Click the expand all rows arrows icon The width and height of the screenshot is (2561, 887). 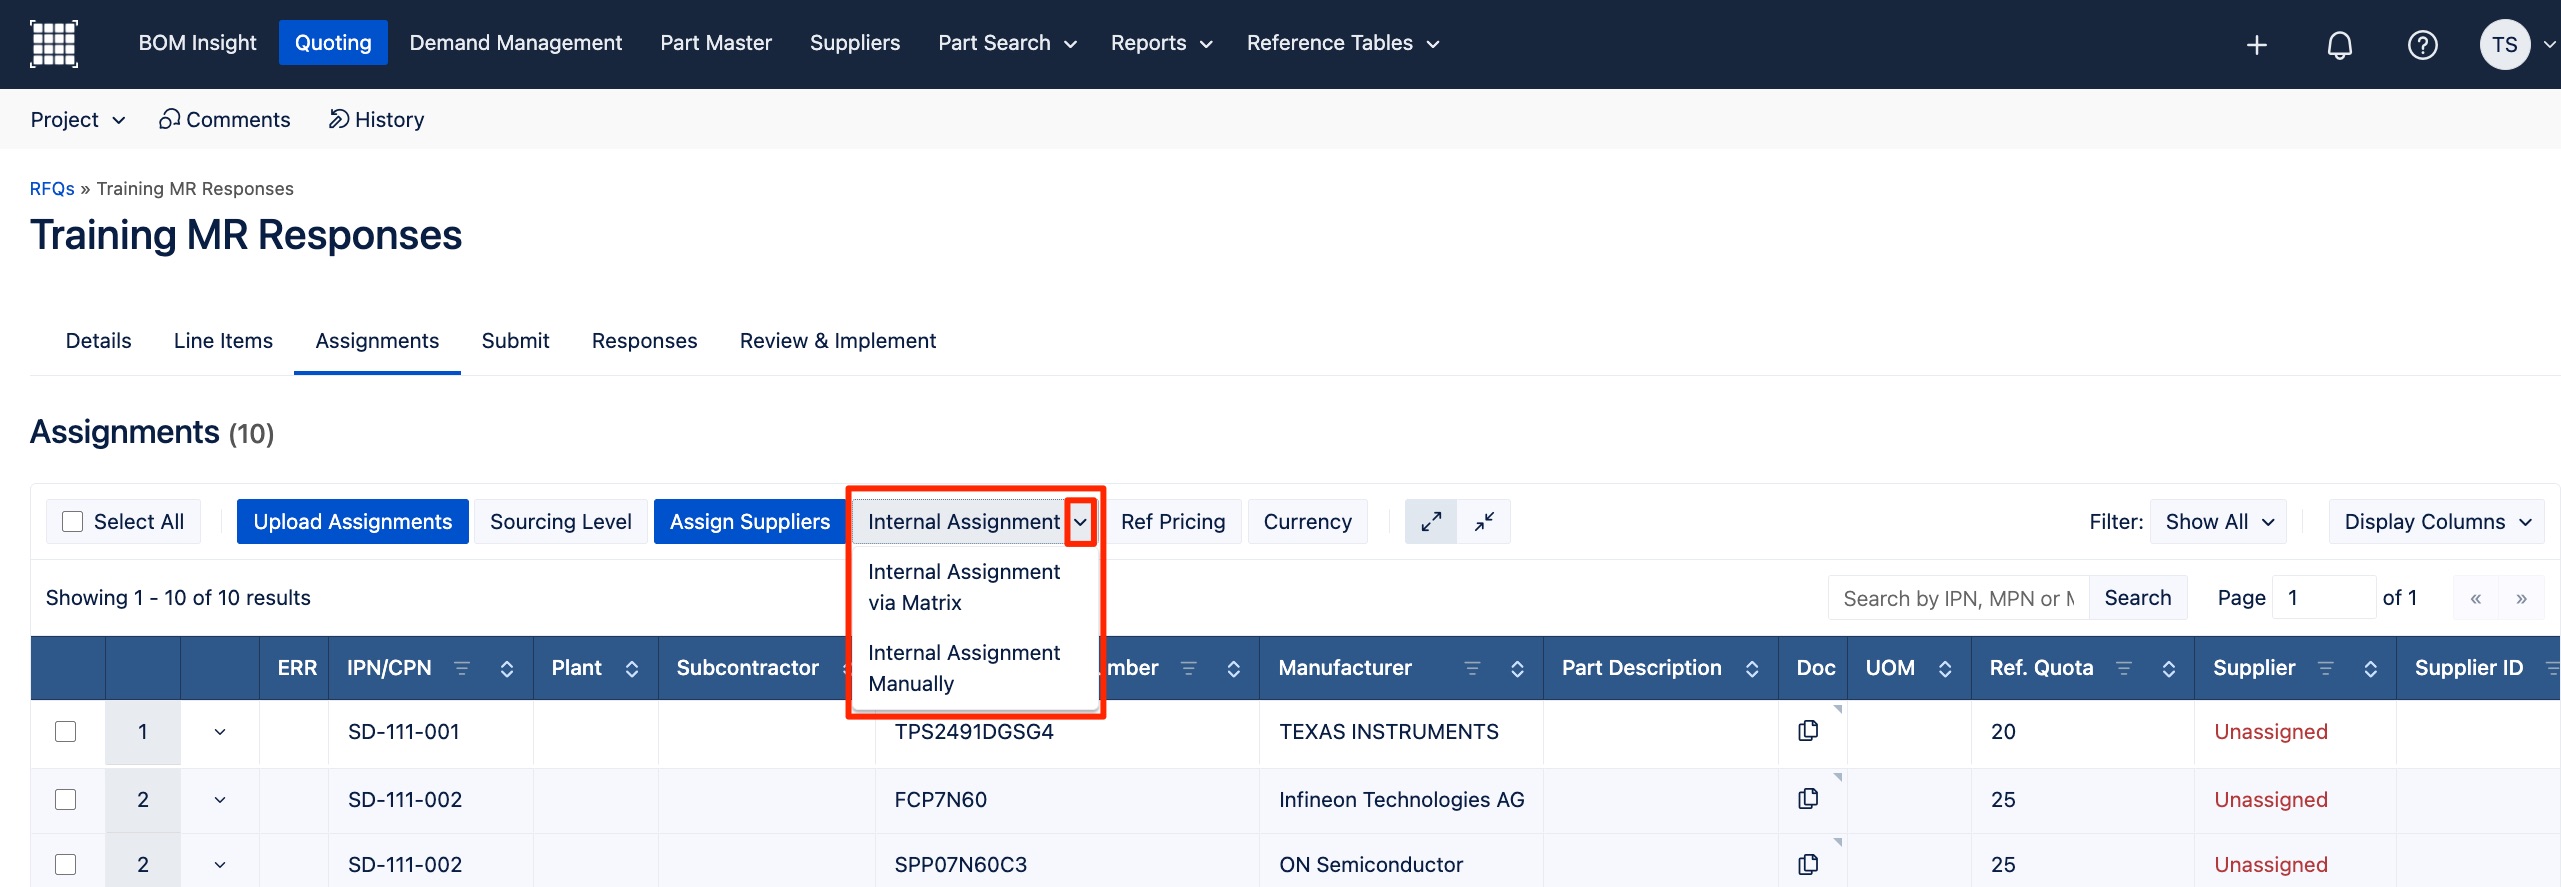click(x=1431, y=522)
